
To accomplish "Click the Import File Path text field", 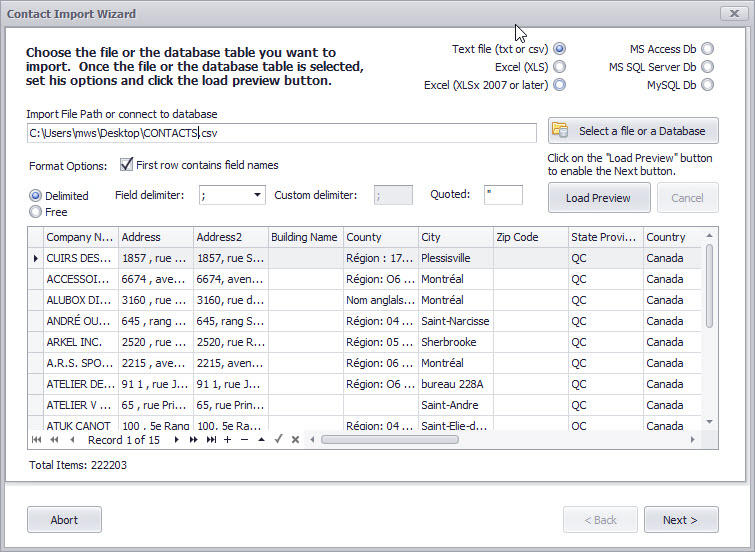I will pos(281,133).
